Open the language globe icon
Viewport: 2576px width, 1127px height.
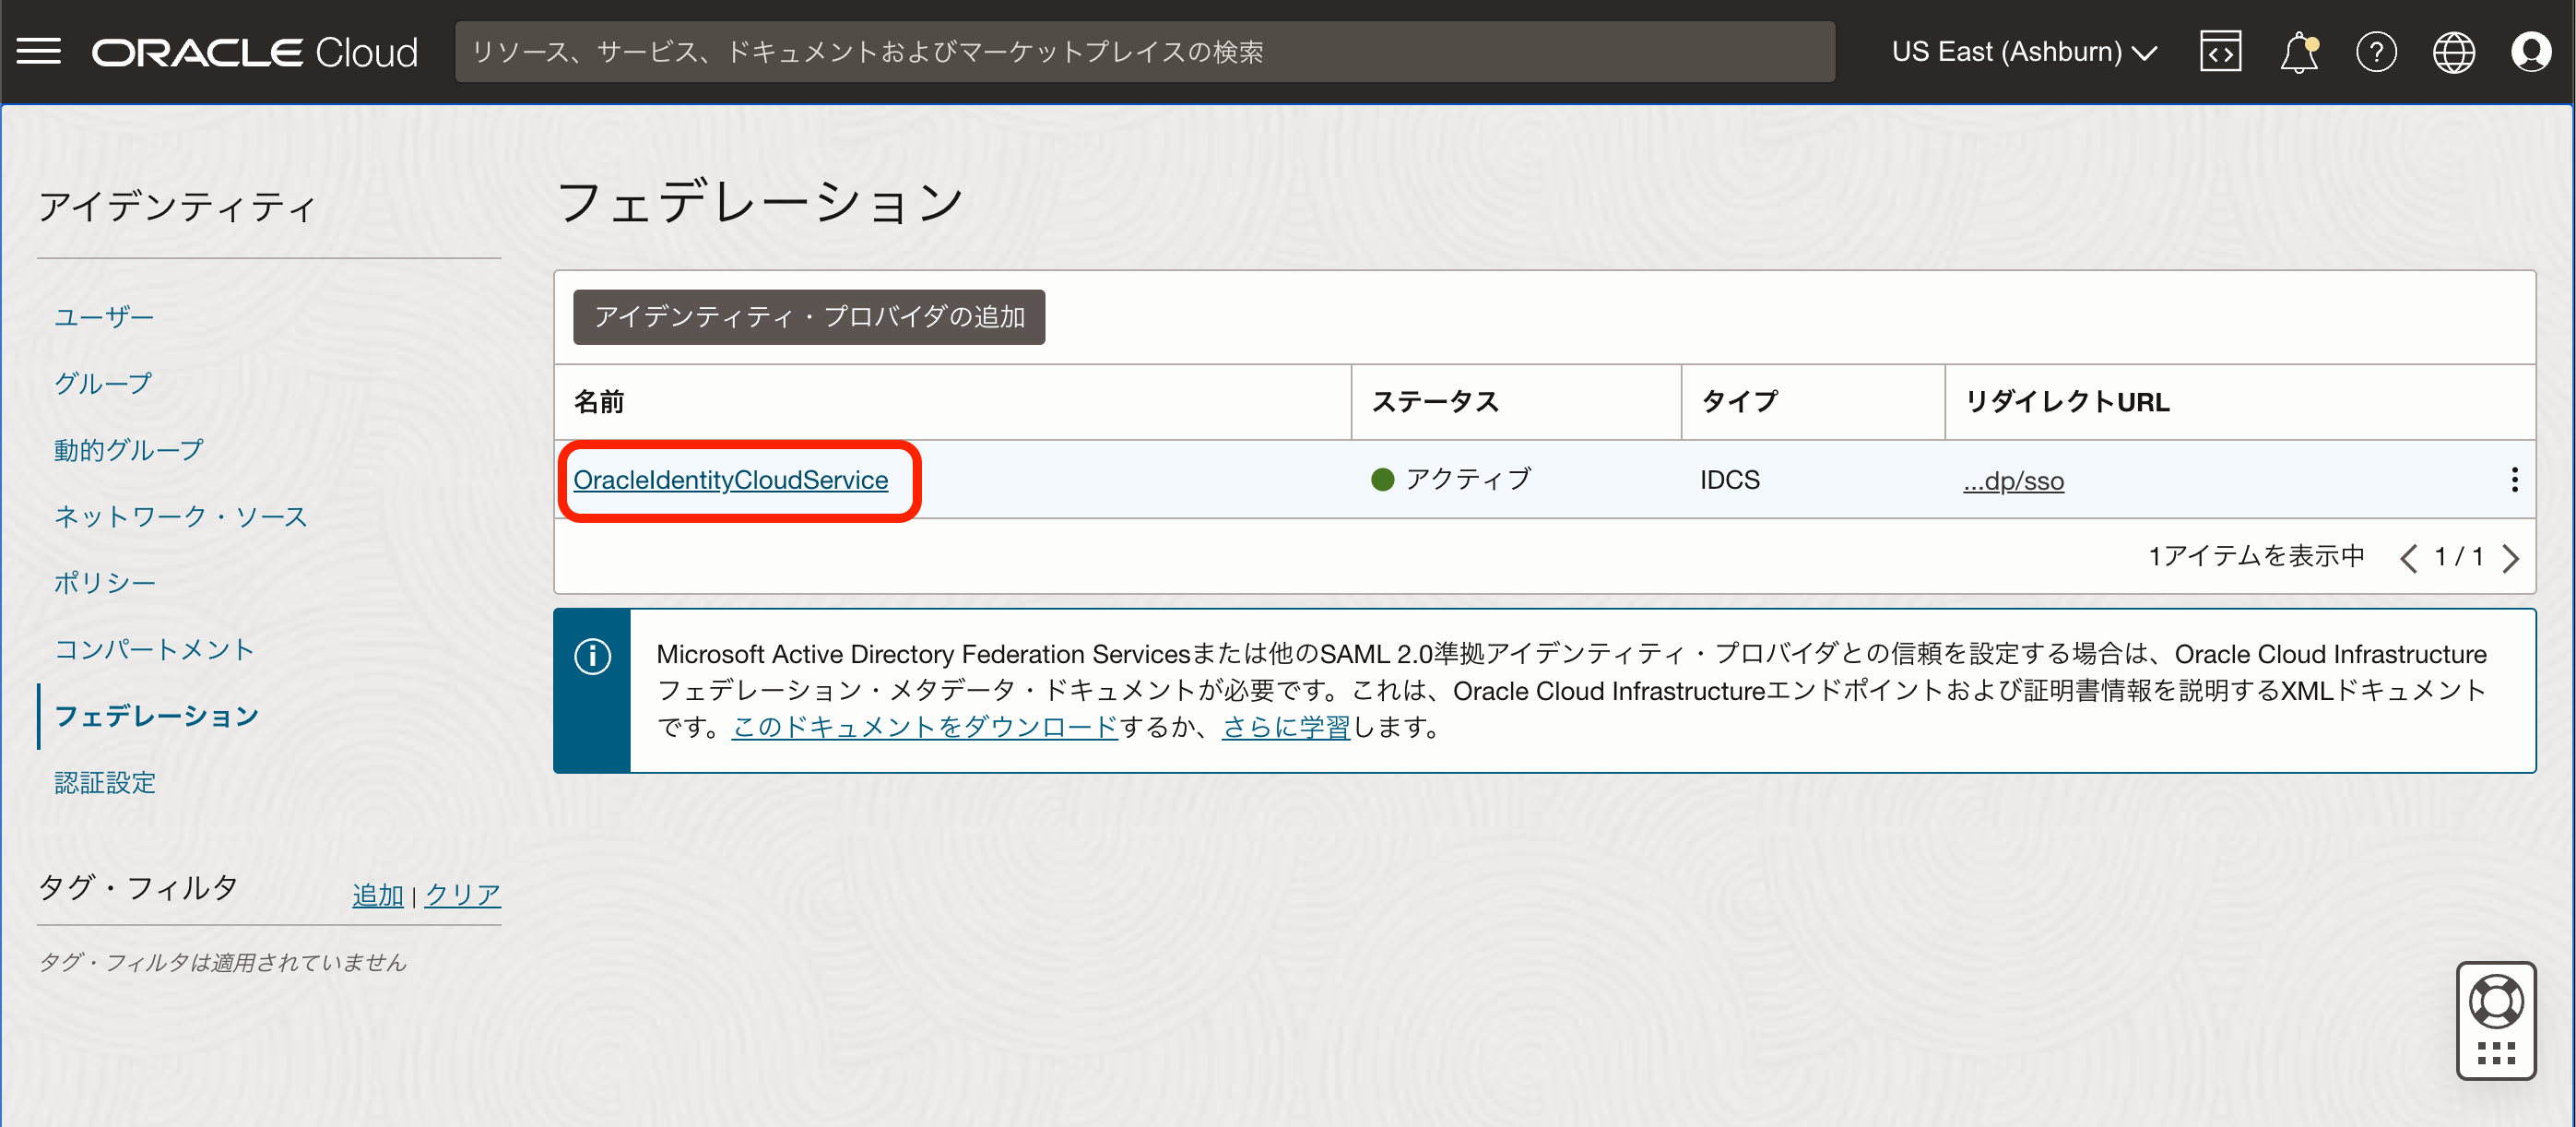tap(2453, 52)
